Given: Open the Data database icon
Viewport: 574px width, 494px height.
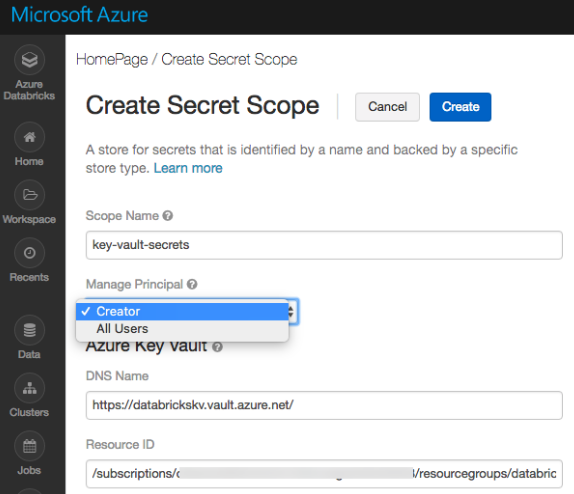Looking at the screenshot, I should pos(29,330).
